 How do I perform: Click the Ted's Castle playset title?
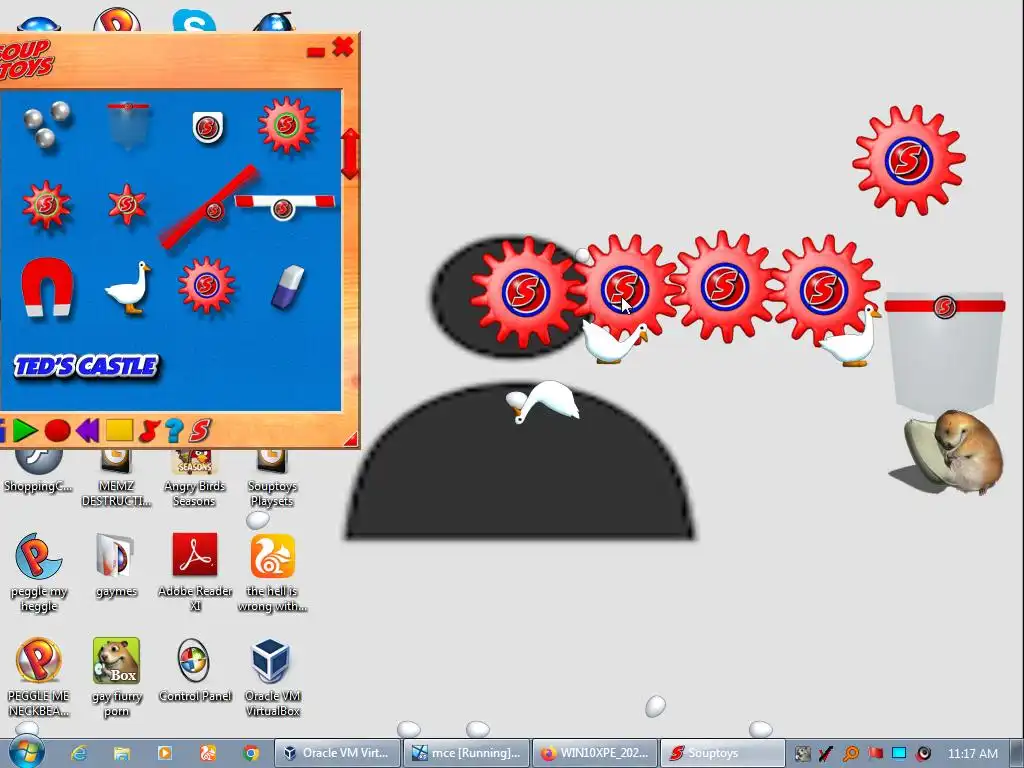pyautogui.click(x=86, y=366)
